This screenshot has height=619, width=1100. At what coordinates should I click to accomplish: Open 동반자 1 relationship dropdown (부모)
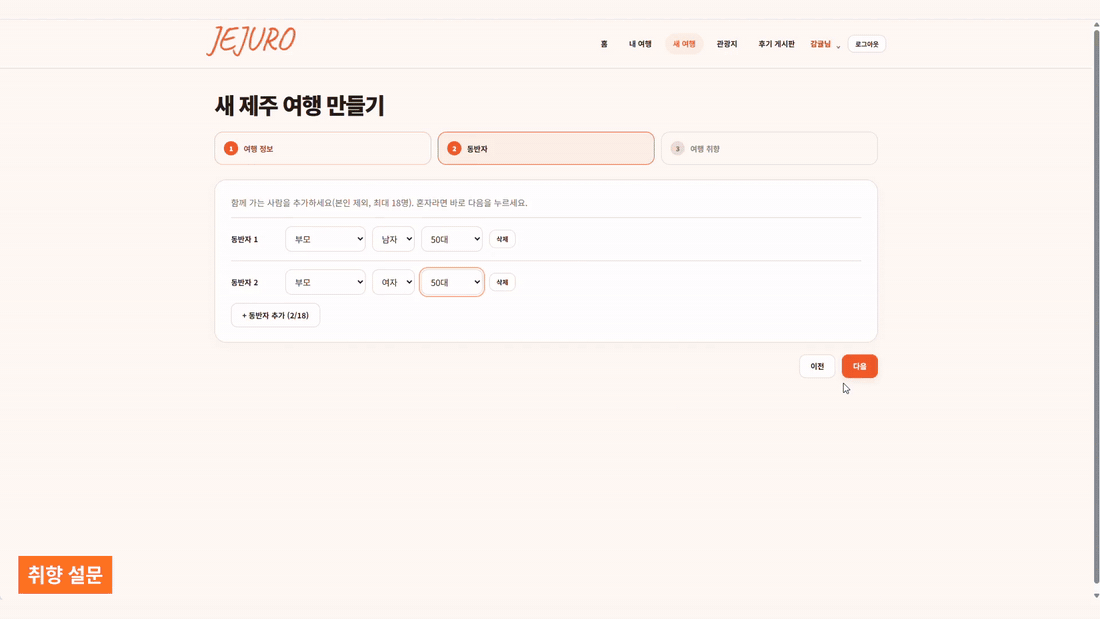pos(326,239)
